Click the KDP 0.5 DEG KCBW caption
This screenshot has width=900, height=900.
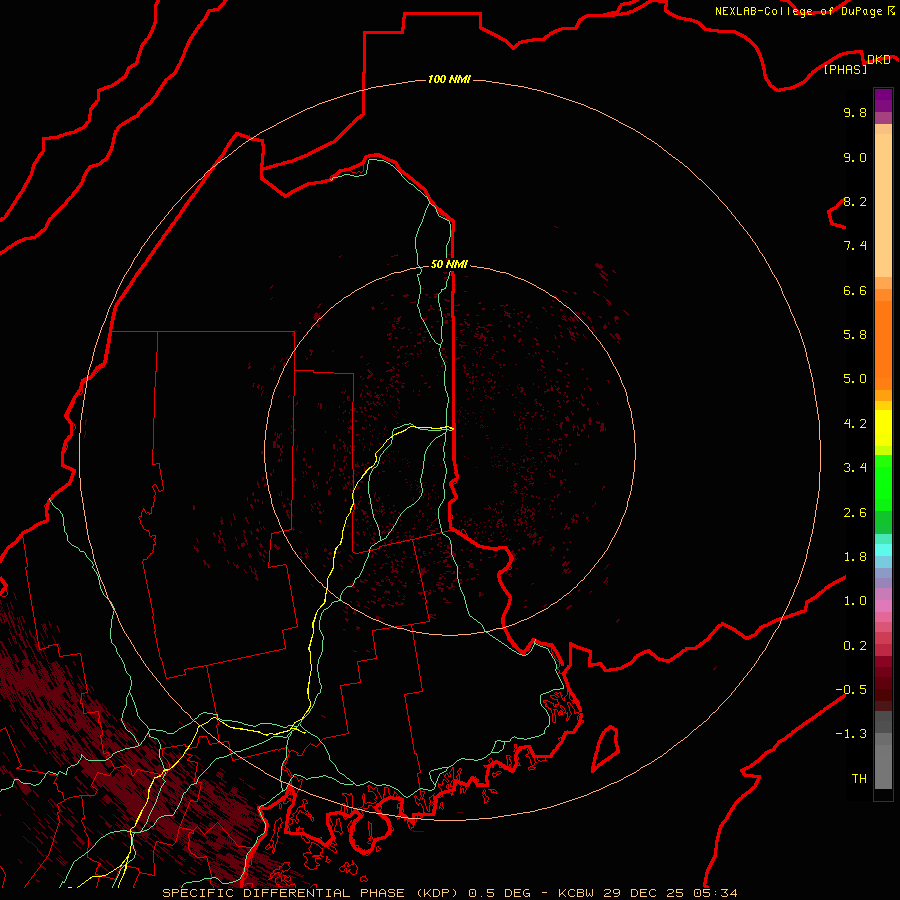[x=449, y=893]
